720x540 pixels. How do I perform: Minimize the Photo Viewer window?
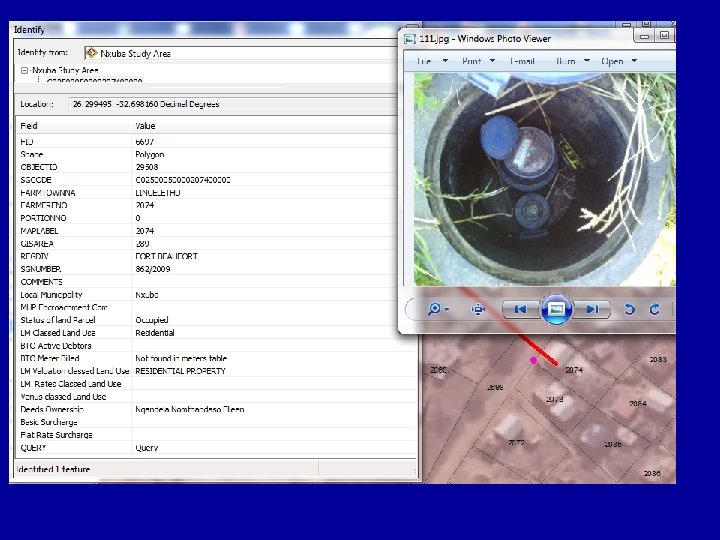(645, 36)
